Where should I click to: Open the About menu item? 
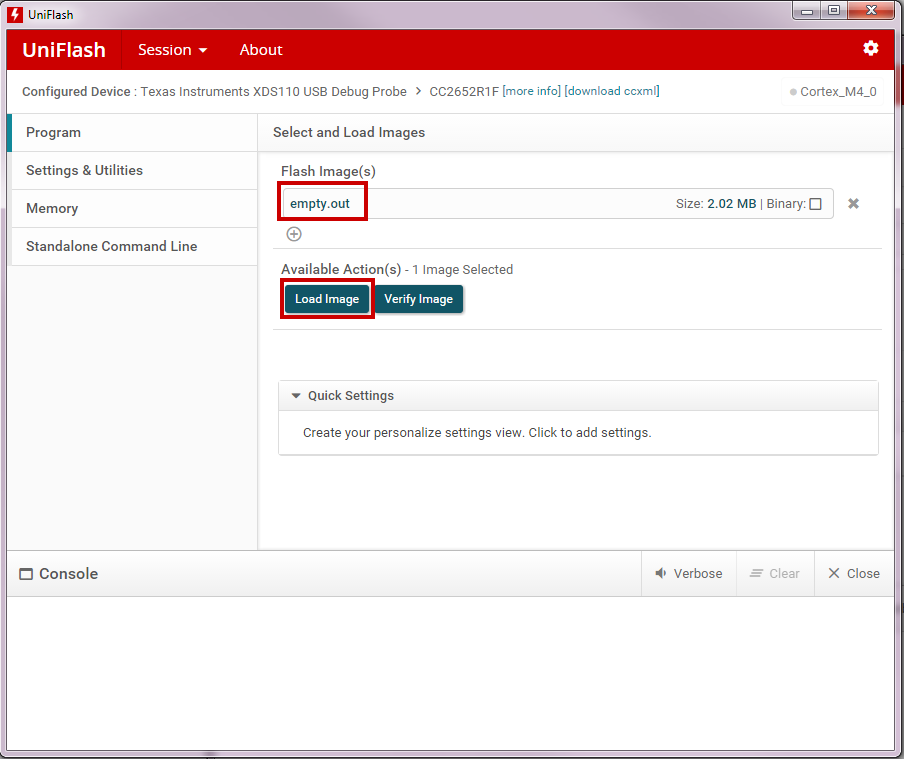tap(261, 50)
